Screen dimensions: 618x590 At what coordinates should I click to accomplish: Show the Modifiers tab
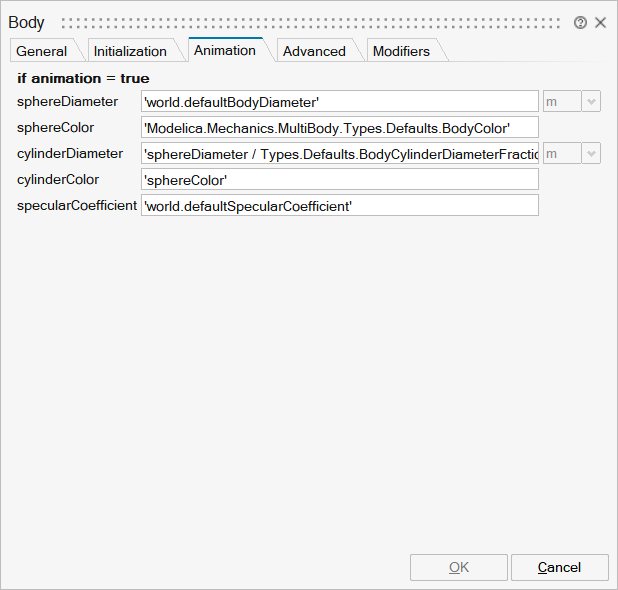pos(401,51)
